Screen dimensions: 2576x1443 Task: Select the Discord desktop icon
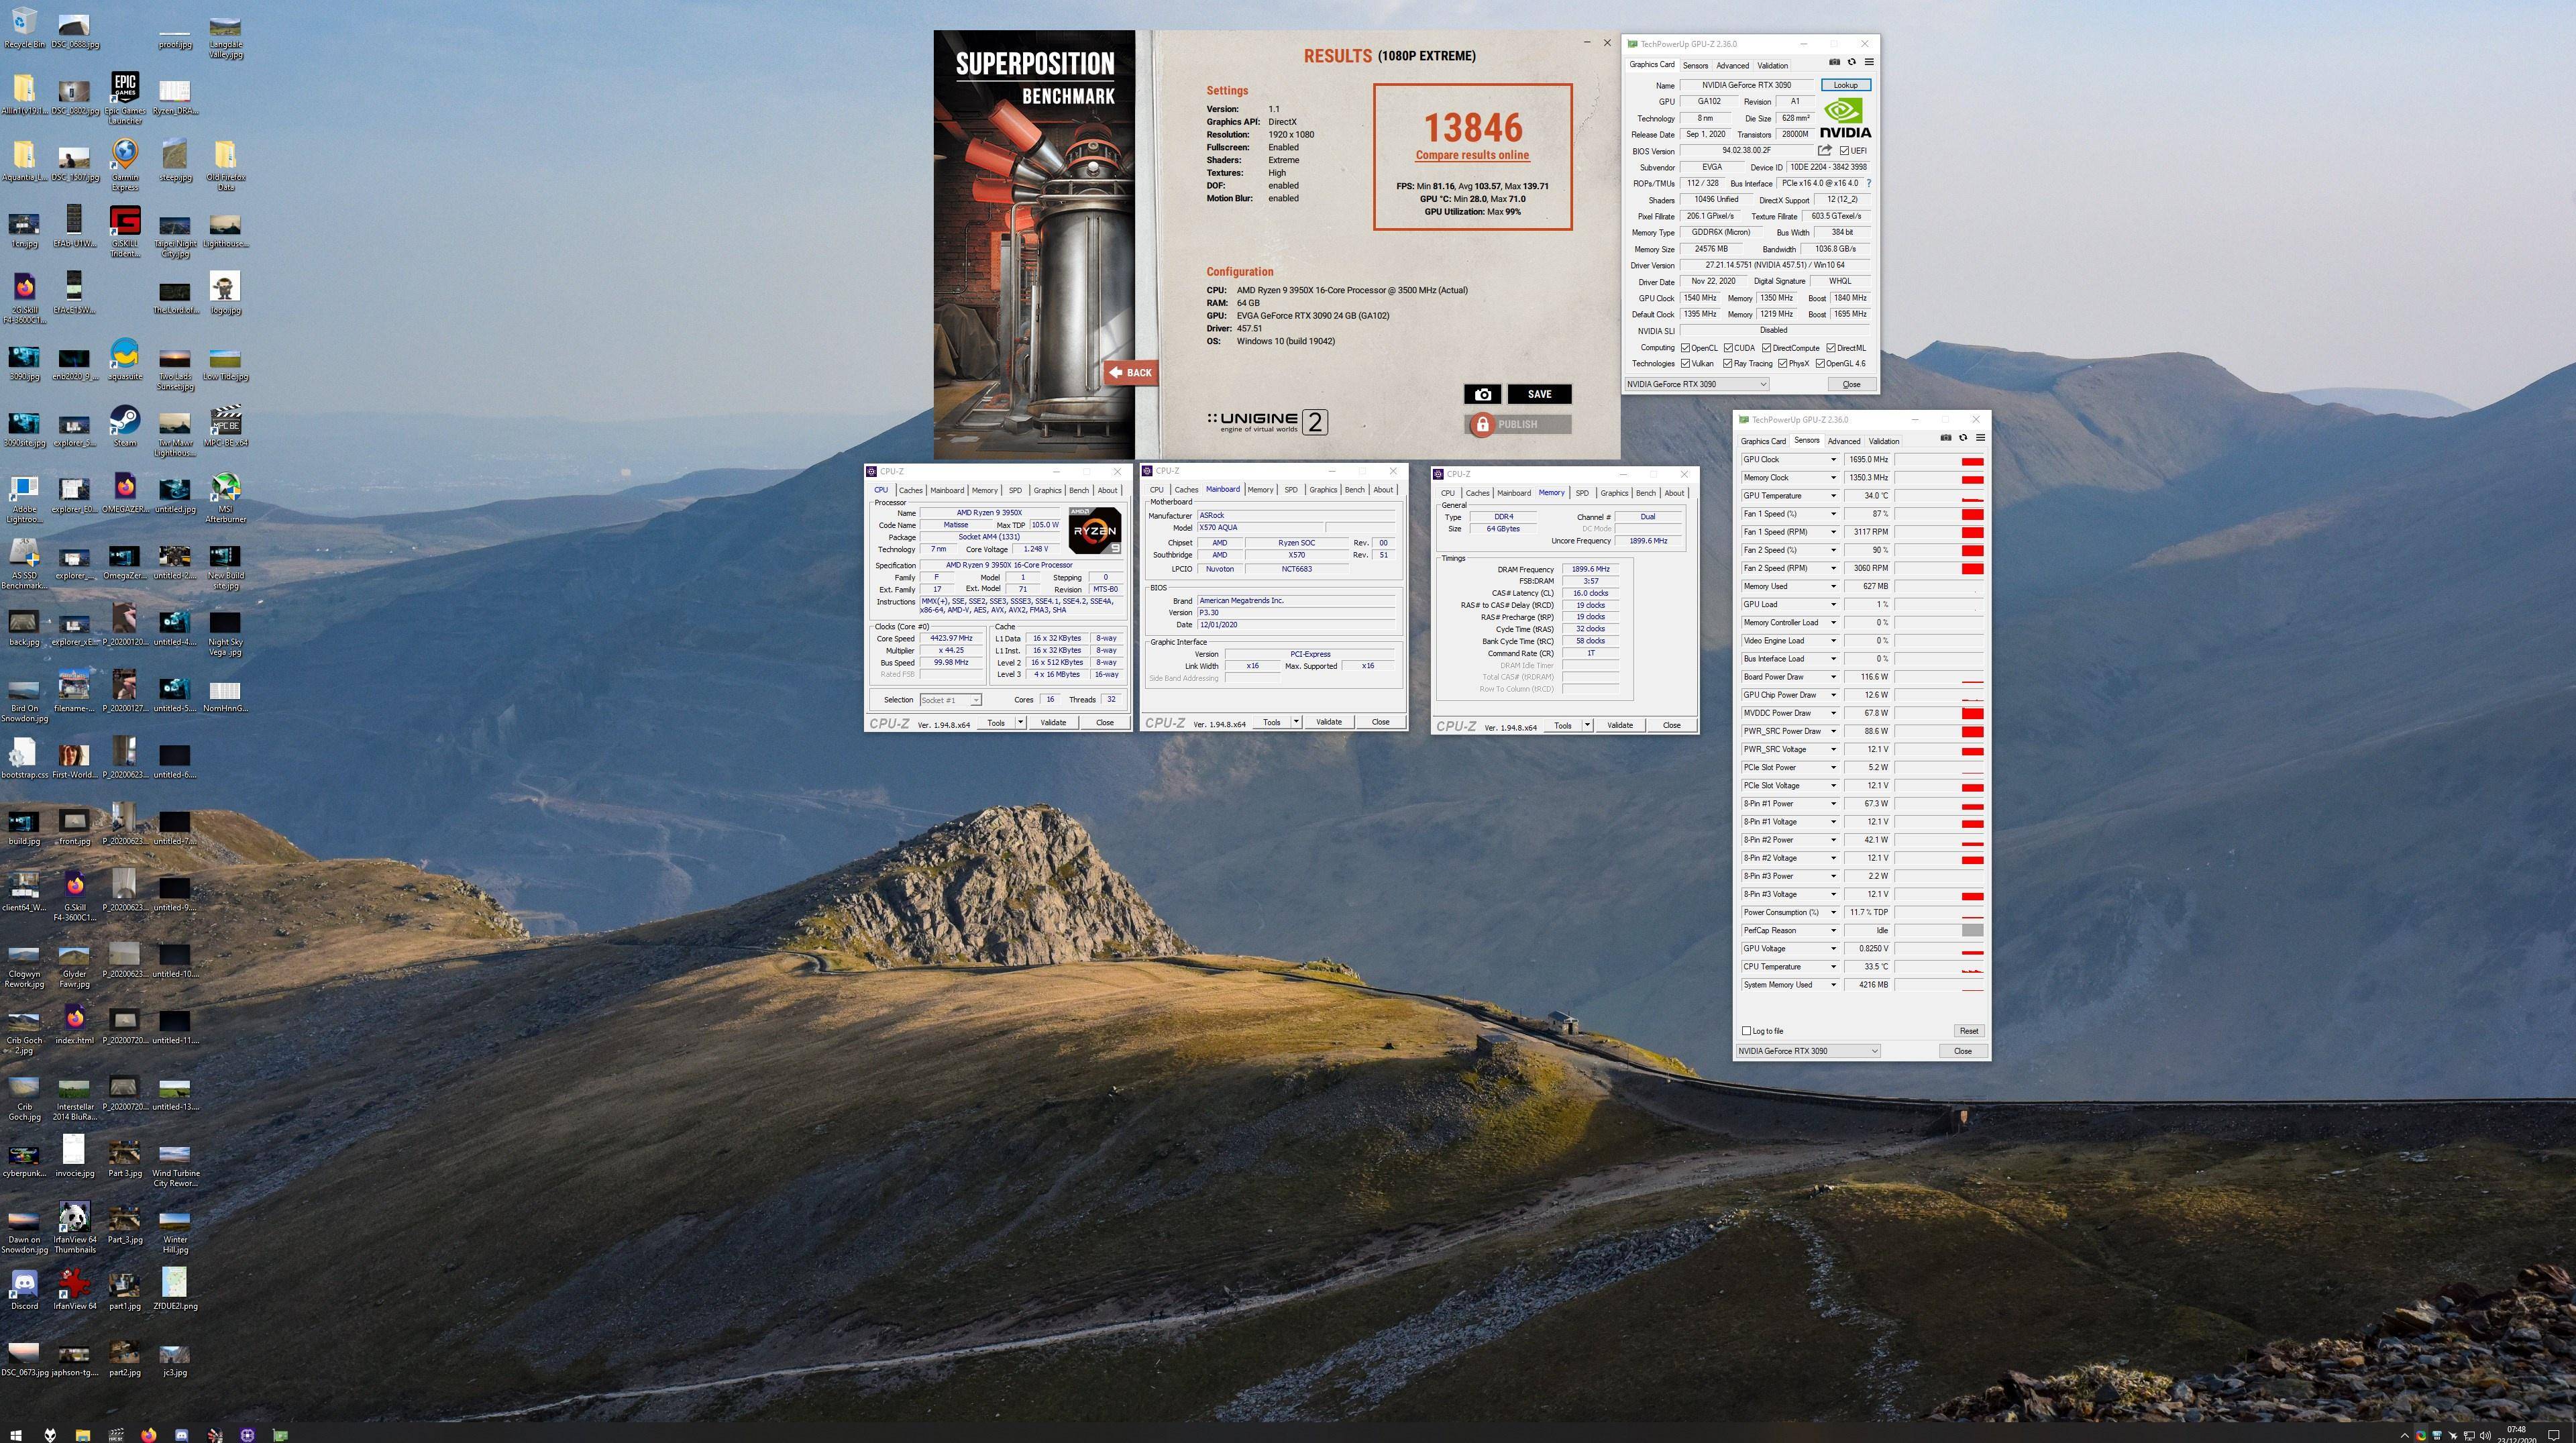[x=24, y=1289]
